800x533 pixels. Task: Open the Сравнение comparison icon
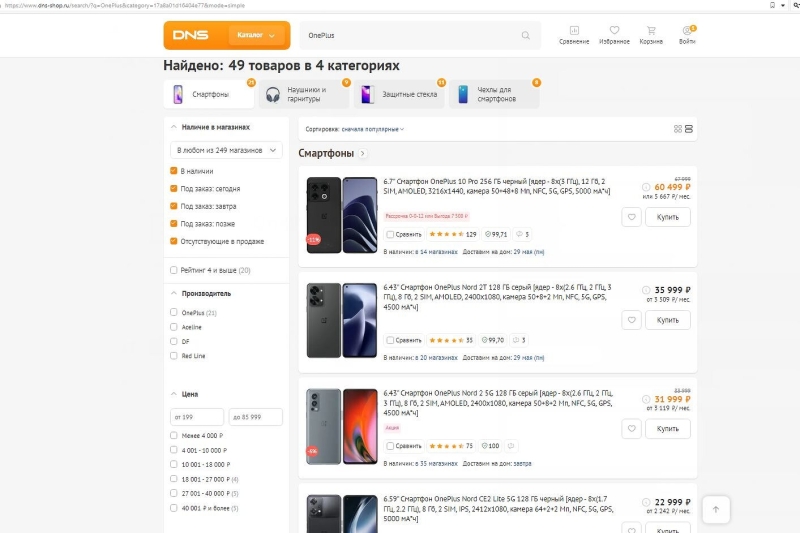tap(574, 35)
